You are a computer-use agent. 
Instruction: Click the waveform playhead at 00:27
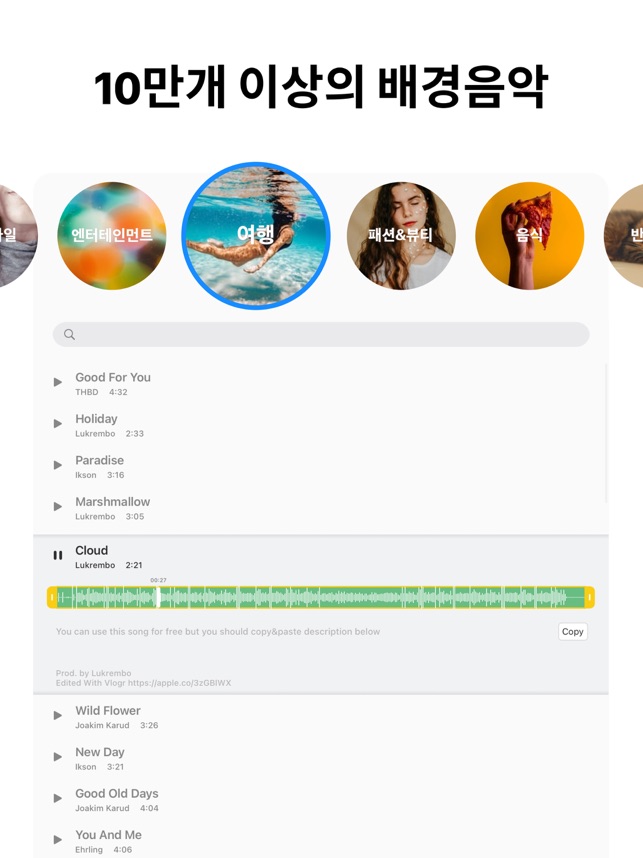point(158,597)
